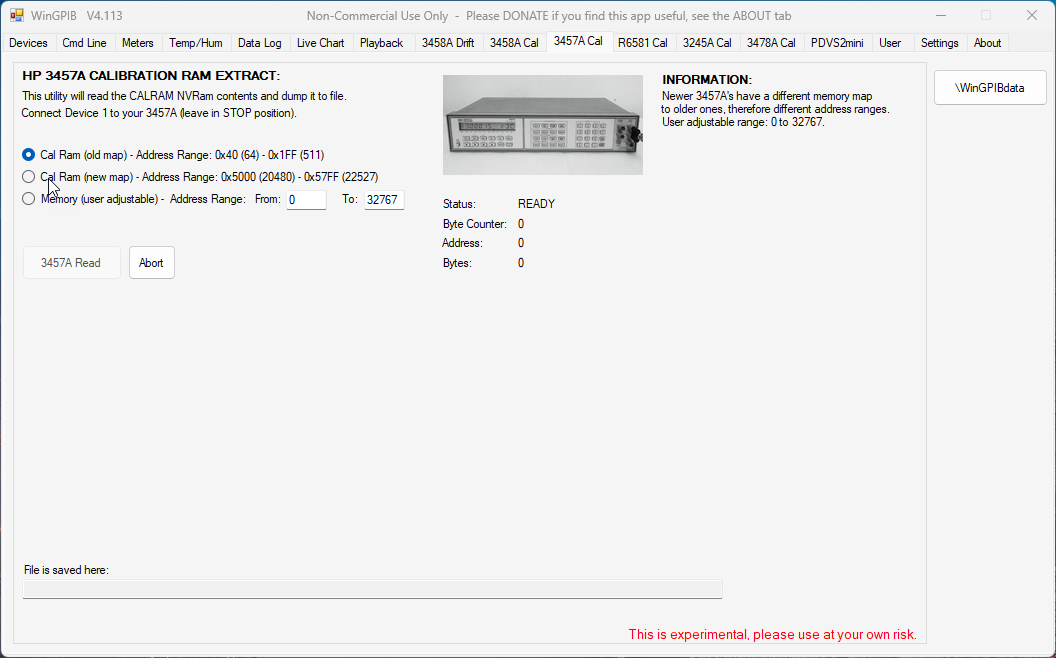Click the WinGPIB app icon in title bar
The width and height of the screenshot is (1056, 658).
17,15
